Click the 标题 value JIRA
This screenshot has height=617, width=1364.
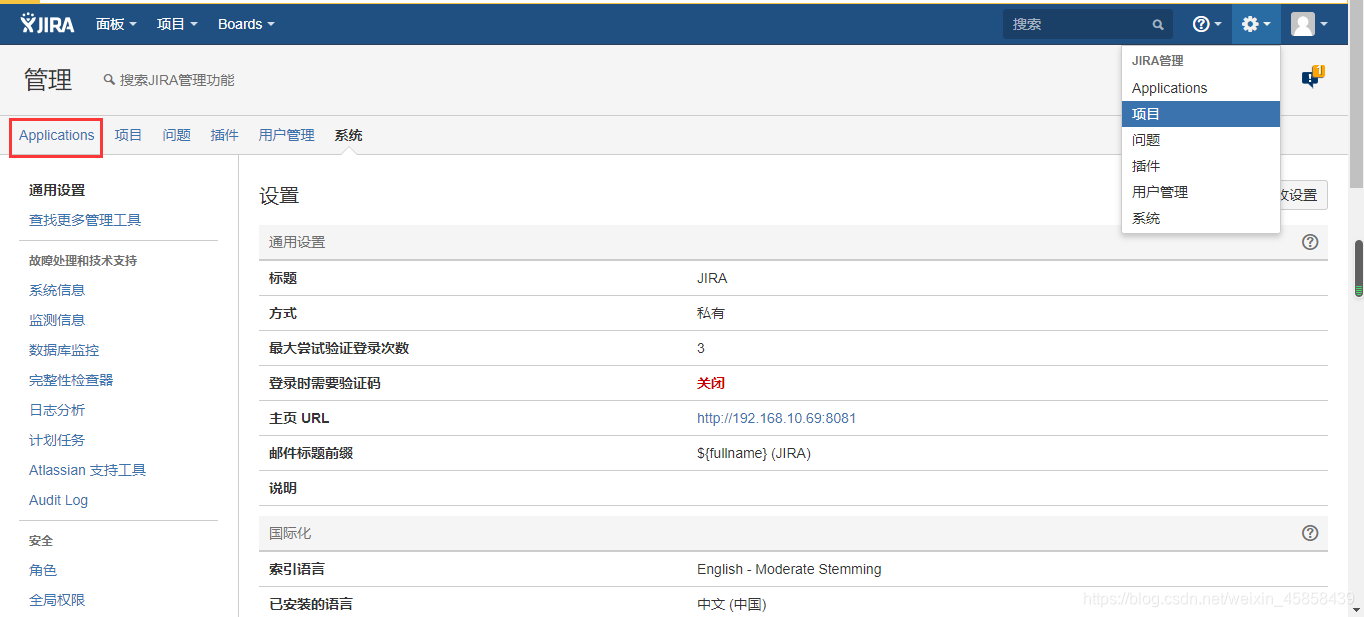[712, 278]
